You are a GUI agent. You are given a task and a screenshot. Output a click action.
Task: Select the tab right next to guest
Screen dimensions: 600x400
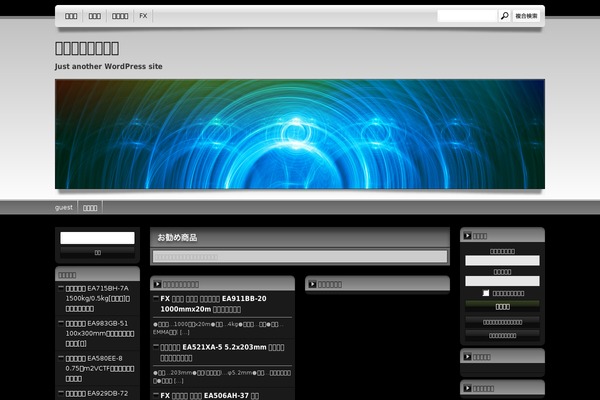point(90,207)
